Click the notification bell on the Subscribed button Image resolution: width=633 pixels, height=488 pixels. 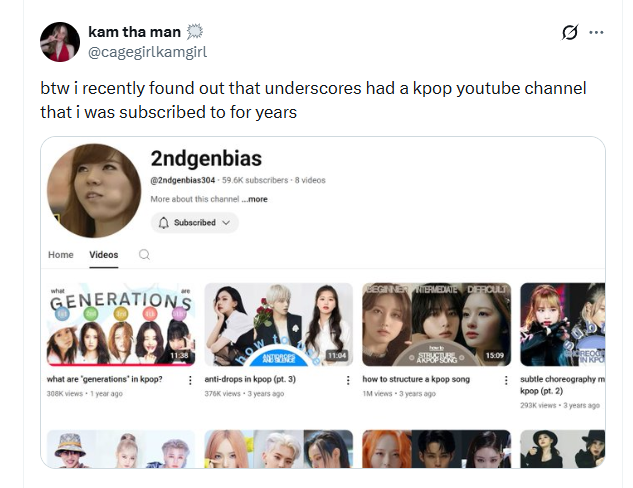click(x=163, y=223)
